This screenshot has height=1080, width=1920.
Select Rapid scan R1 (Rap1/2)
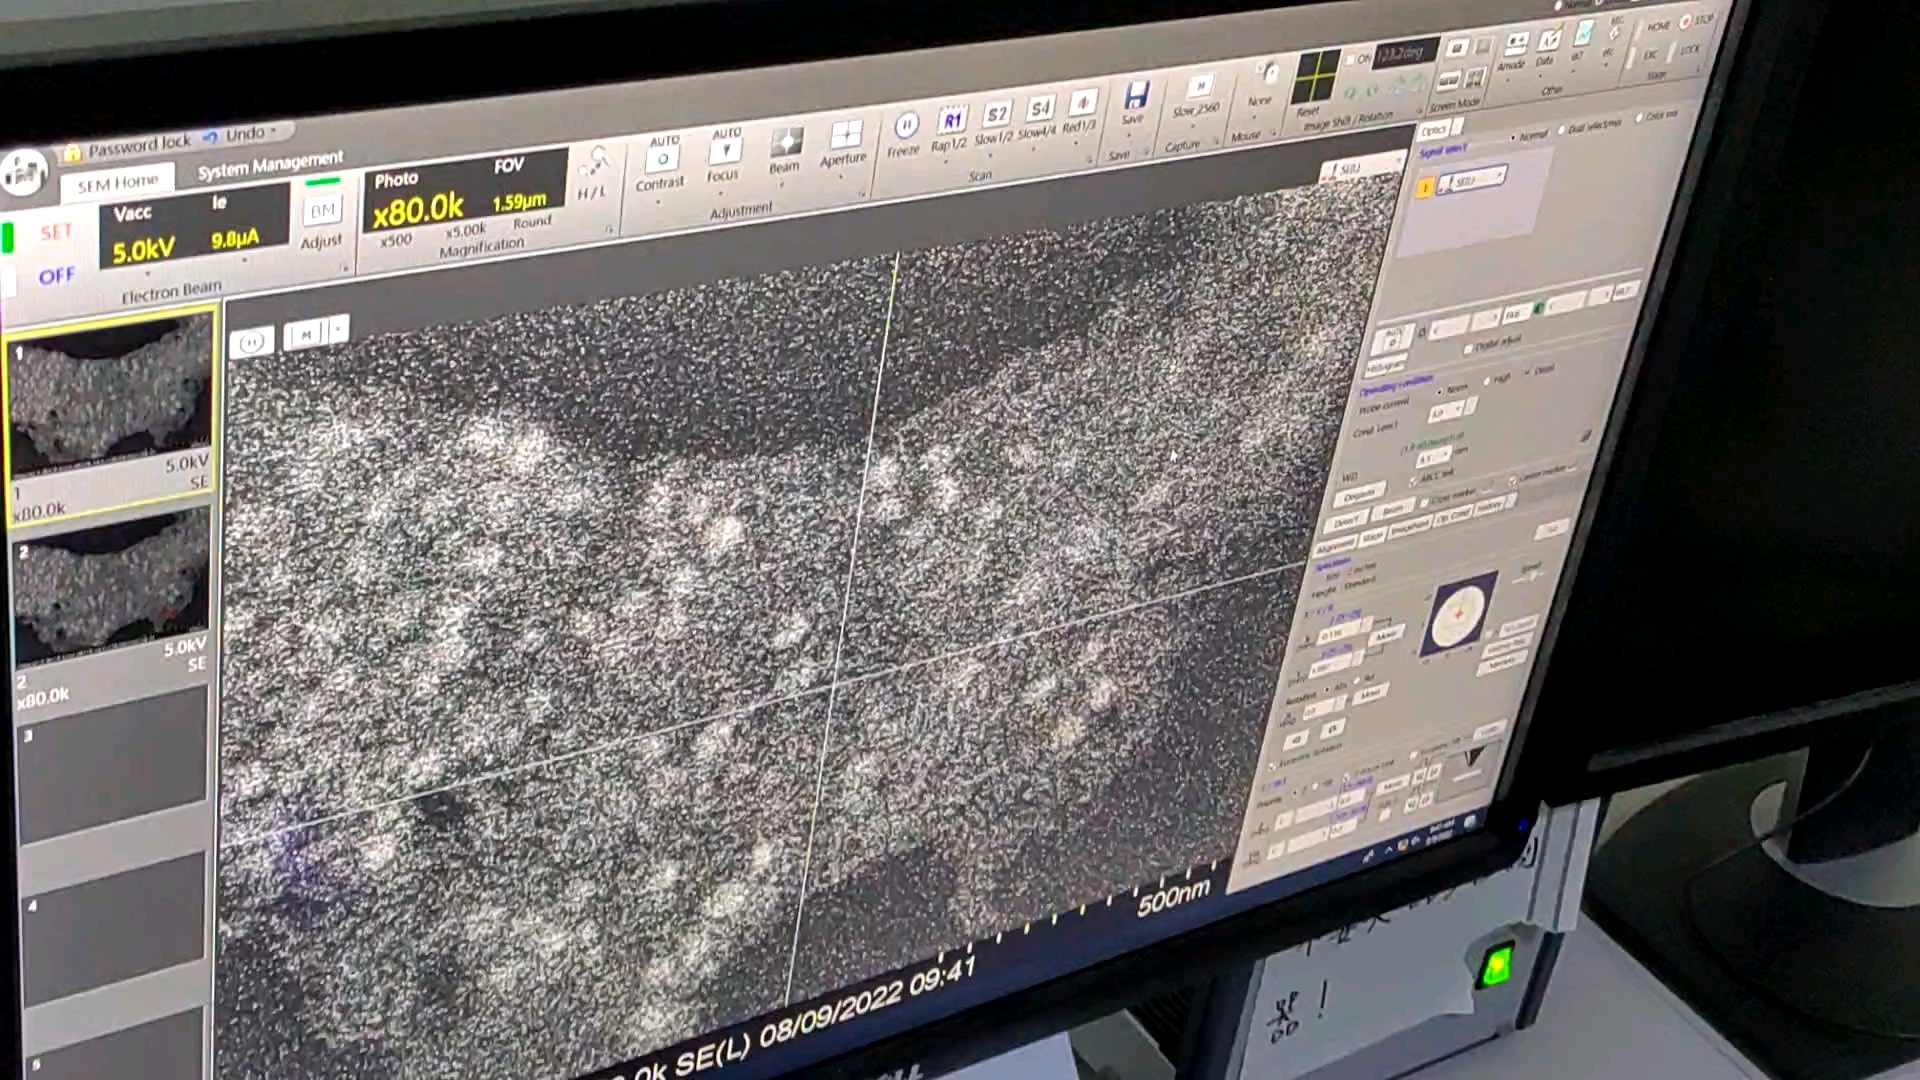[951, 120]
